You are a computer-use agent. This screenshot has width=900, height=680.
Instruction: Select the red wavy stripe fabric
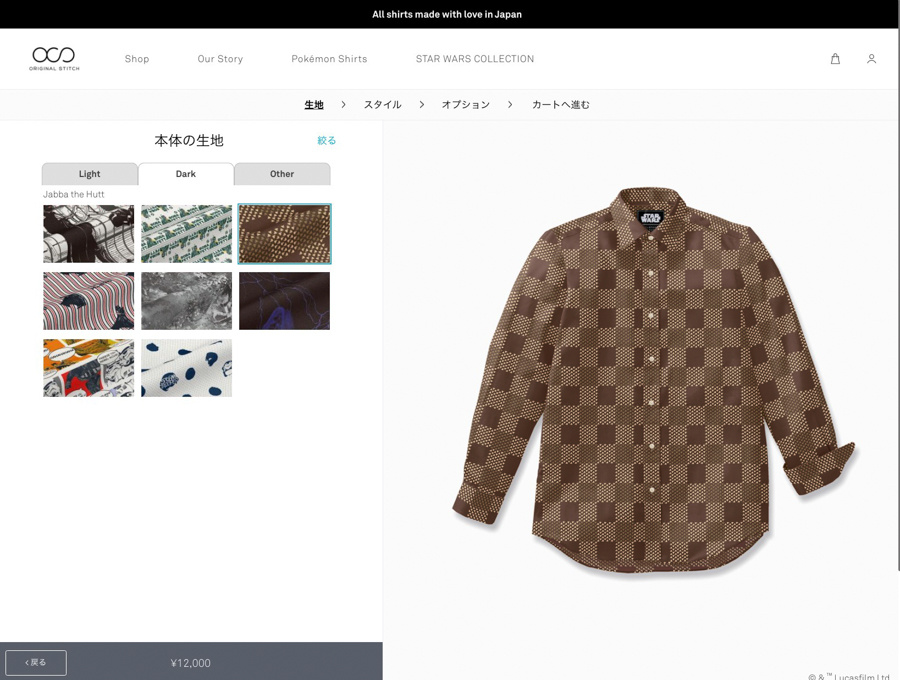[x=88, y=301]
